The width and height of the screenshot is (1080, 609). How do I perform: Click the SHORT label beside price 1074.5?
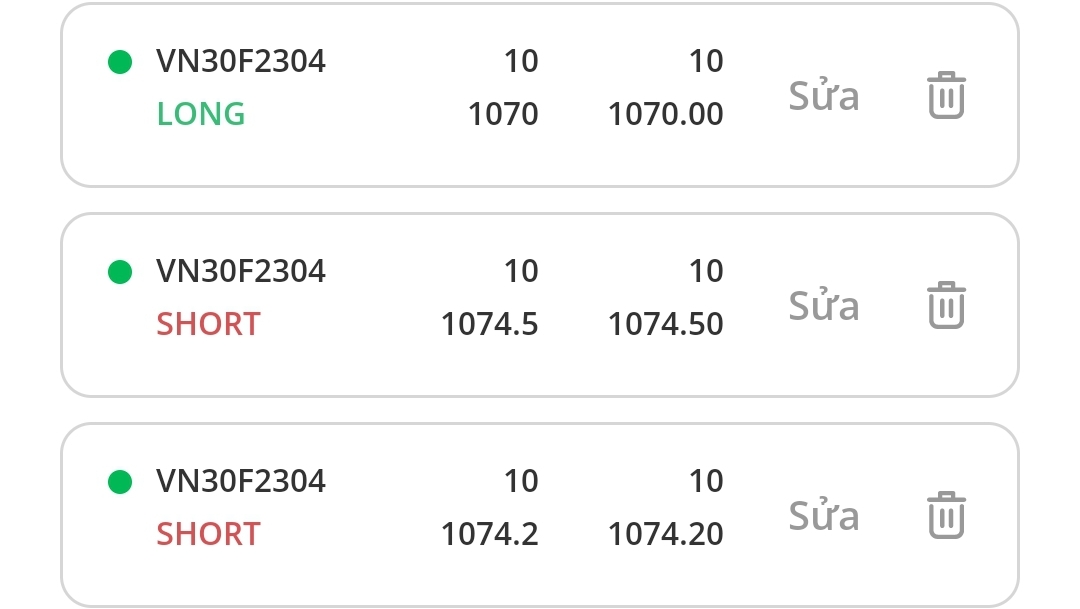208,324
